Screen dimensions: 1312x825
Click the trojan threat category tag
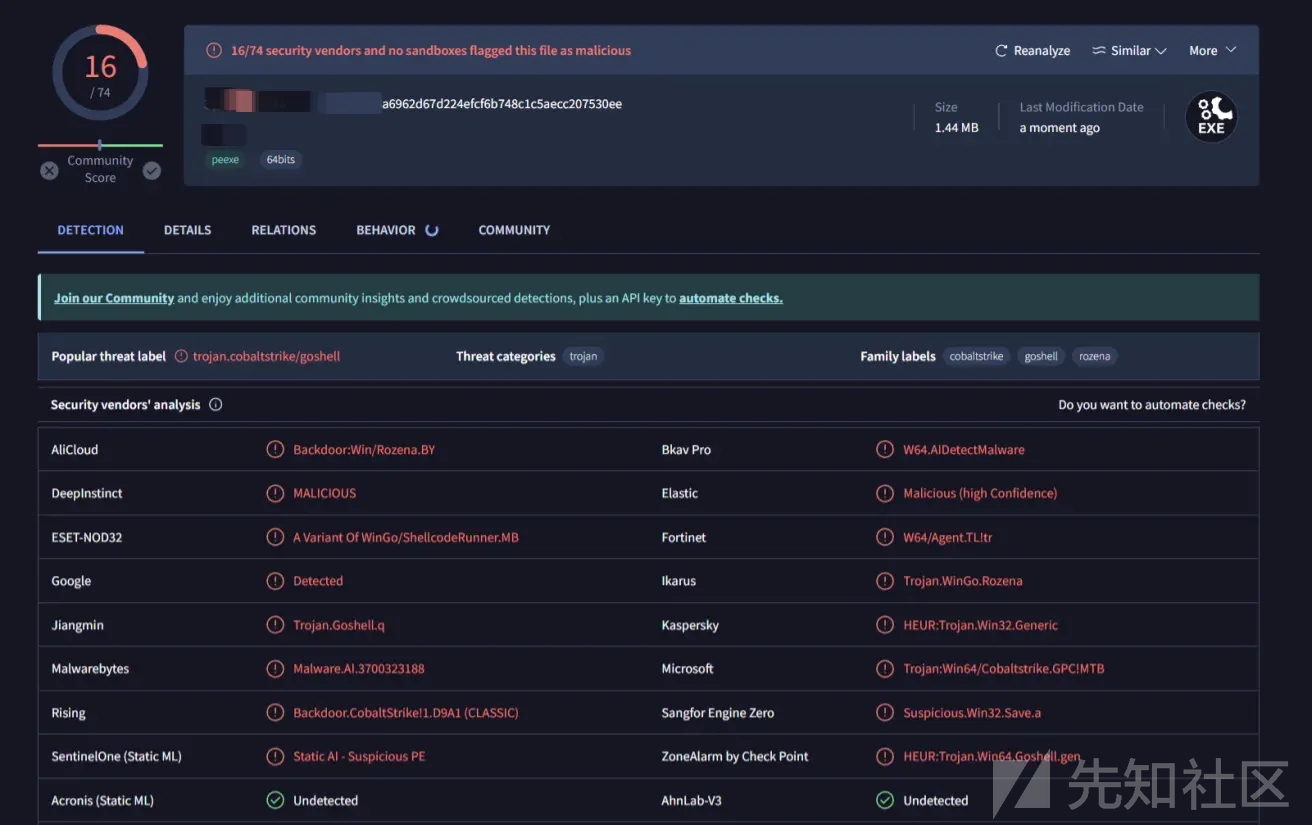[583, 356]
